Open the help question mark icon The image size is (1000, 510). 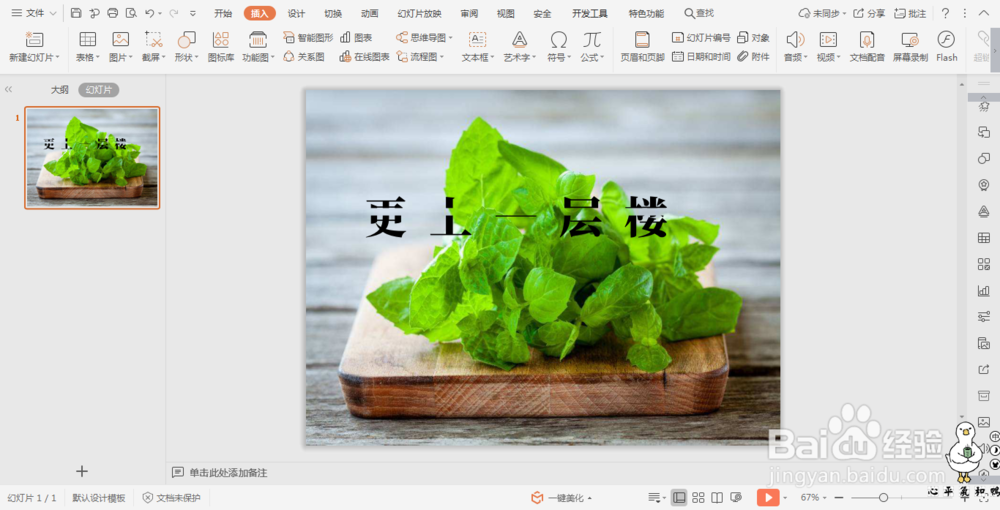click(x=945, y=13)
